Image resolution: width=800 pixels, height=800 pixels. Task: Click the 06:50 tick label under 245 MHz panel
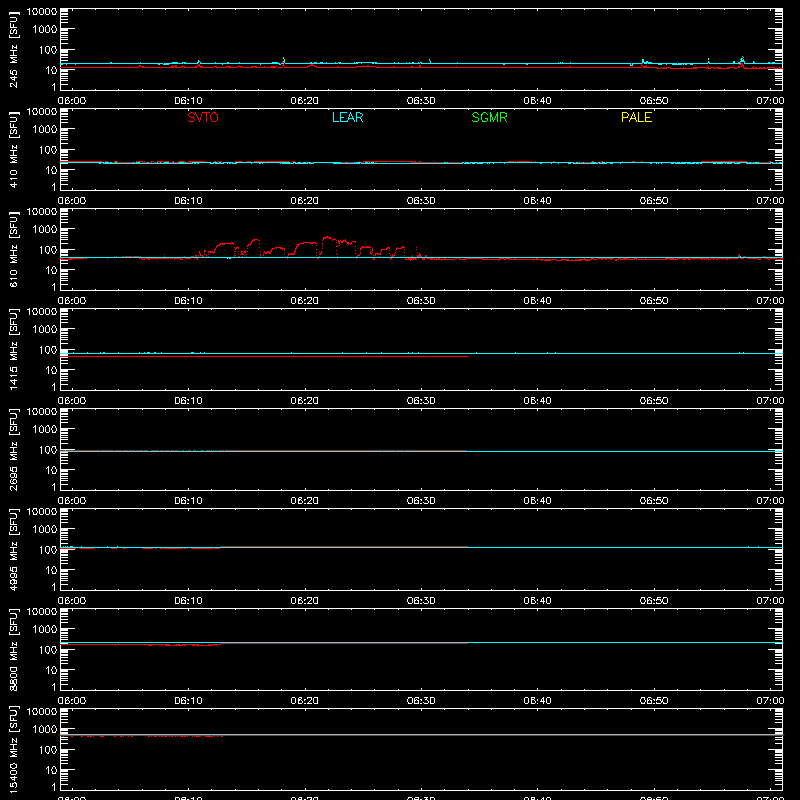click(x=654, y=101)
